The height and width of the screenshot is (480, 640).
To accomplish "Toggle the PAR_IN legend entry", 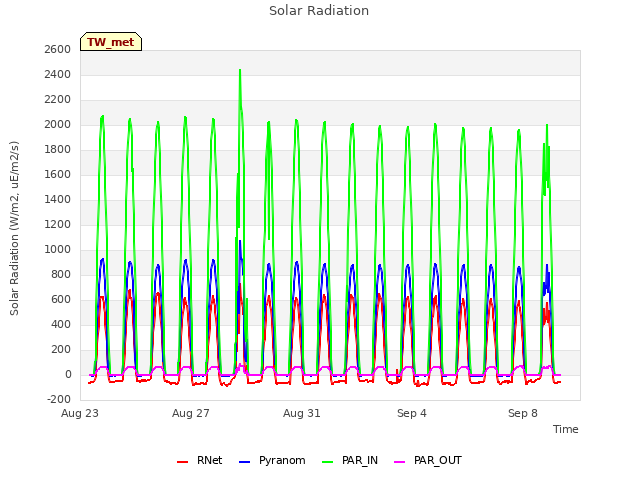I will tap(350, 460).
